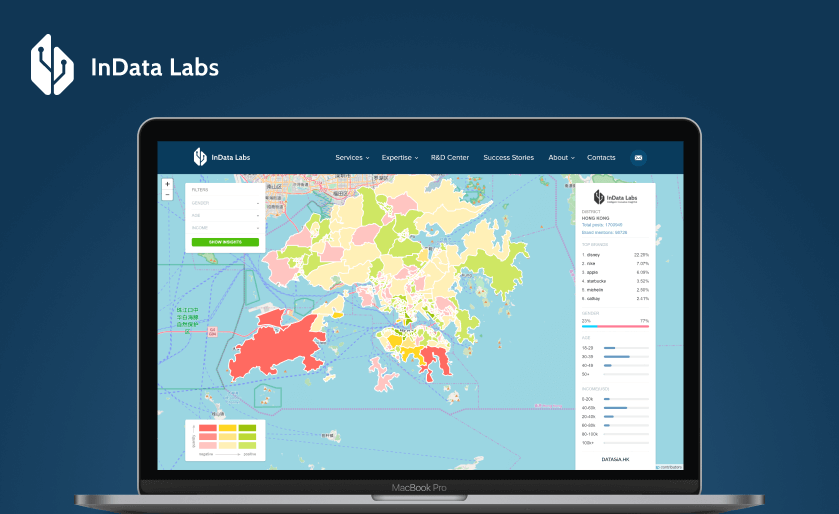
Task: Click the DATA564.HK link in info panel
Action: pos(615,459)
